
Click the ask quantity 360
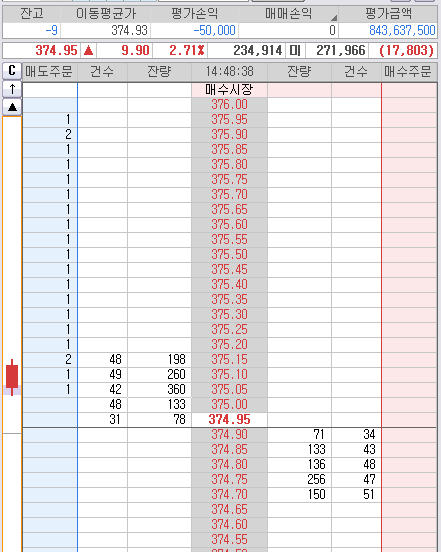click(176, 389)
